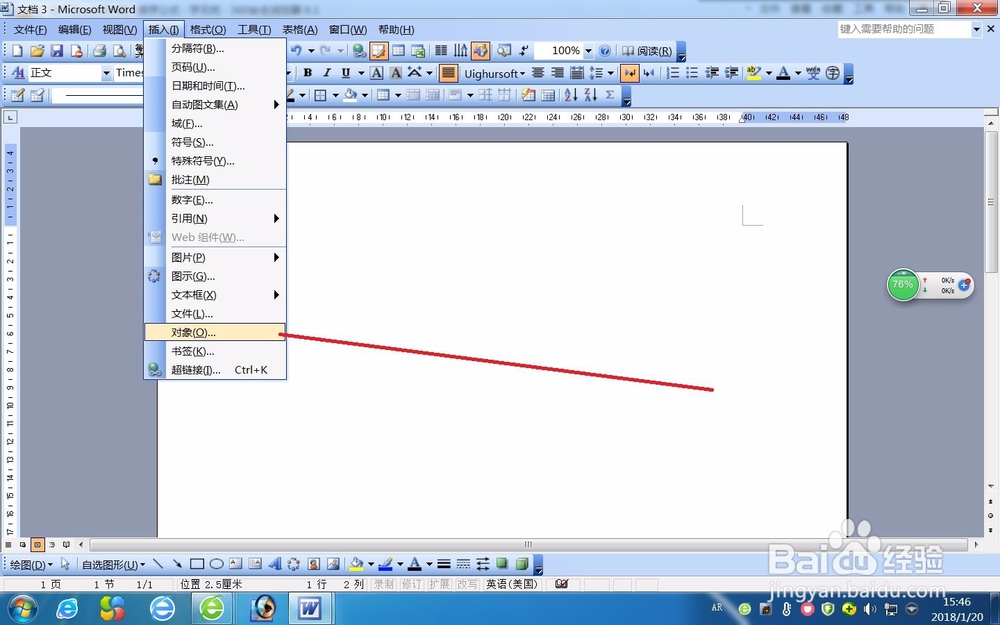Save the document with the floppy disk icon
Screen dimensions: 1000x625
[x=57, y=51]
